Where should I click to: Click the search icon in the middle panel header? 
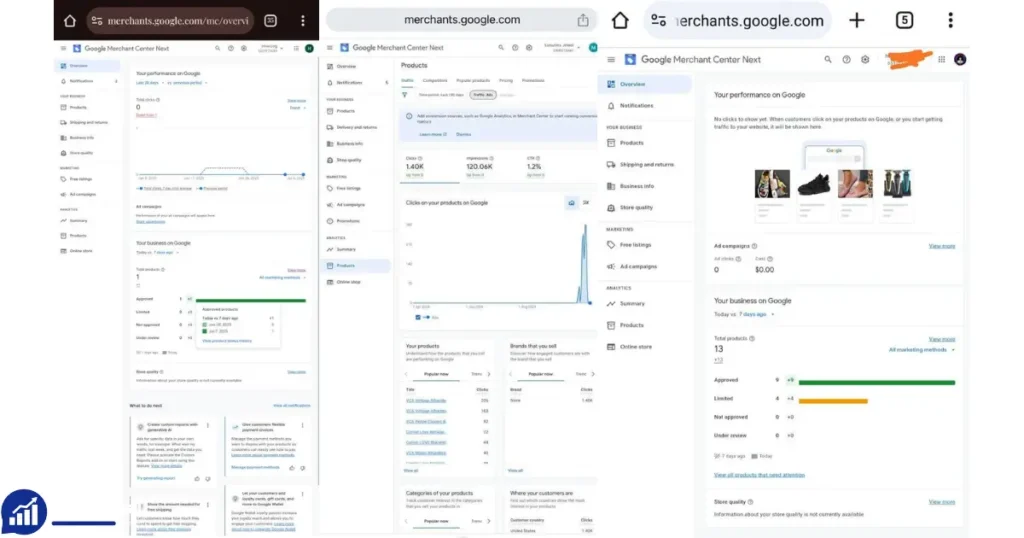[x=501, y=48]
